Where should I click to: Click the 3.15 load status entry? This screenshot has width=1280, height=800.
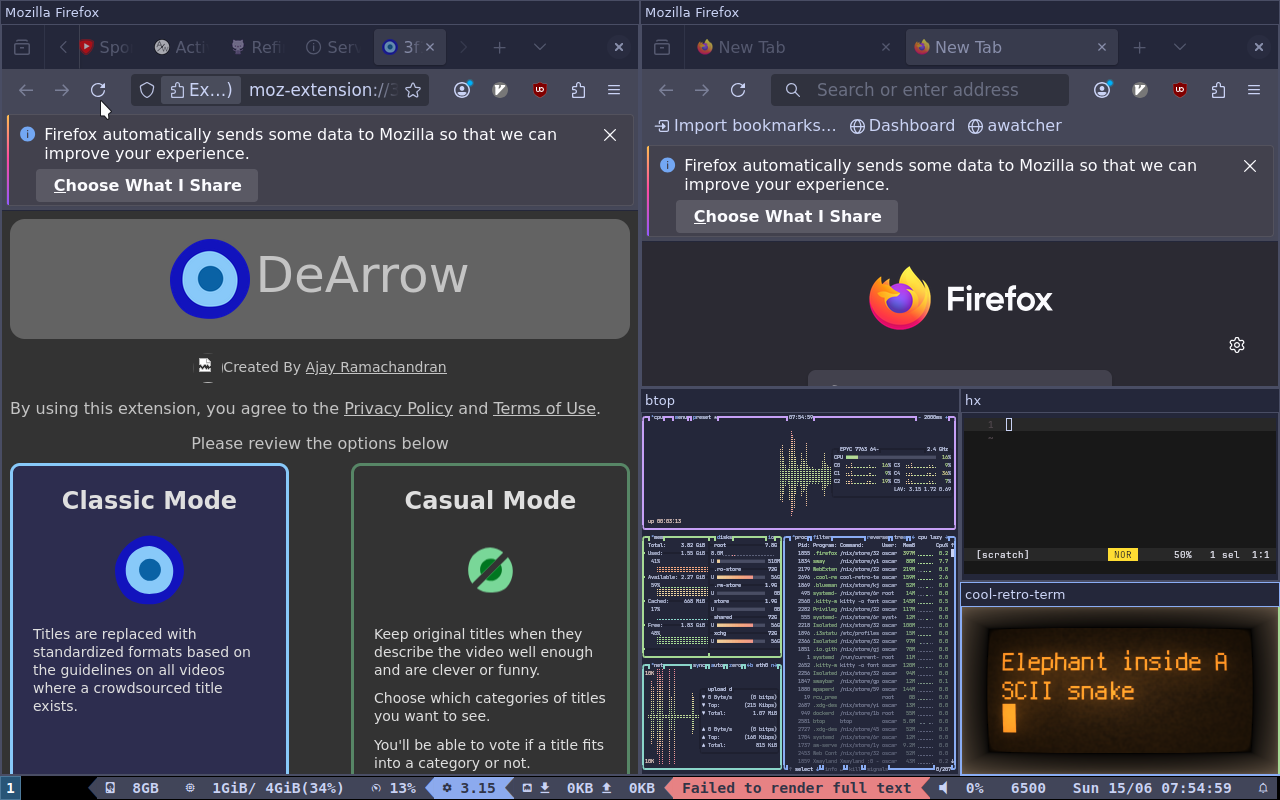(469, 788)
